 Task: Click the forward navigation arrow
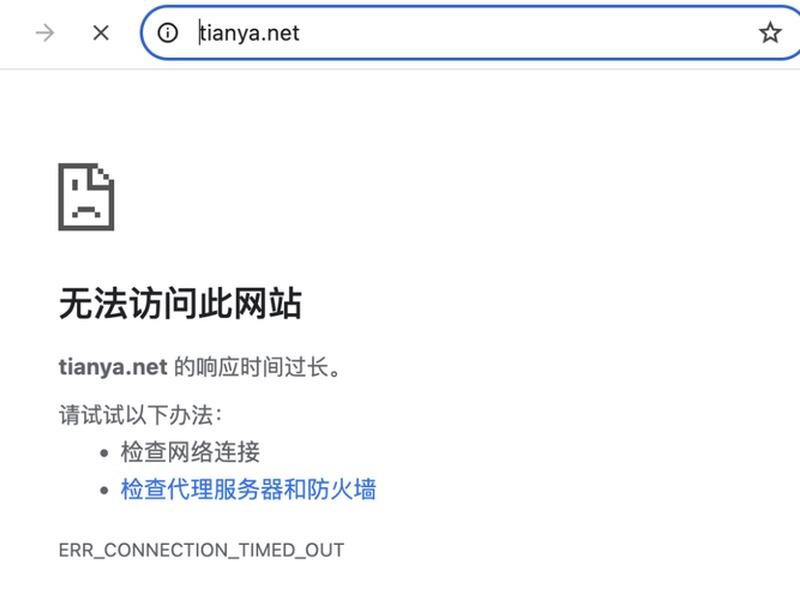coord(45,33)
